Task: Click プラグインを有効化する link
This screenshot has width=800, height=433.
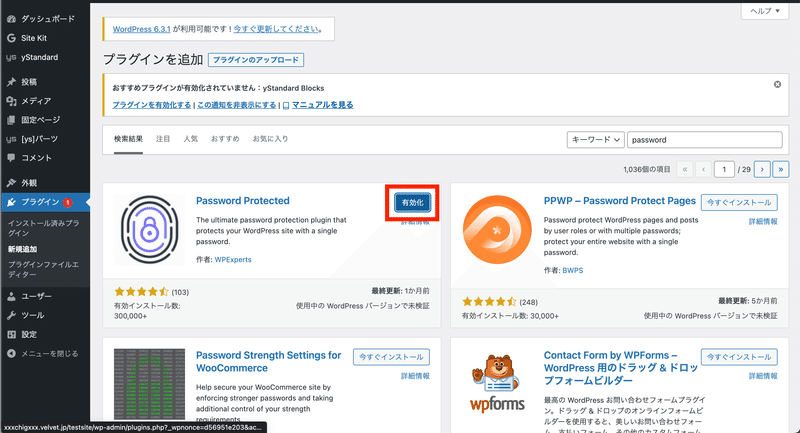Action: pyautogui.click(x=152, y=105)
